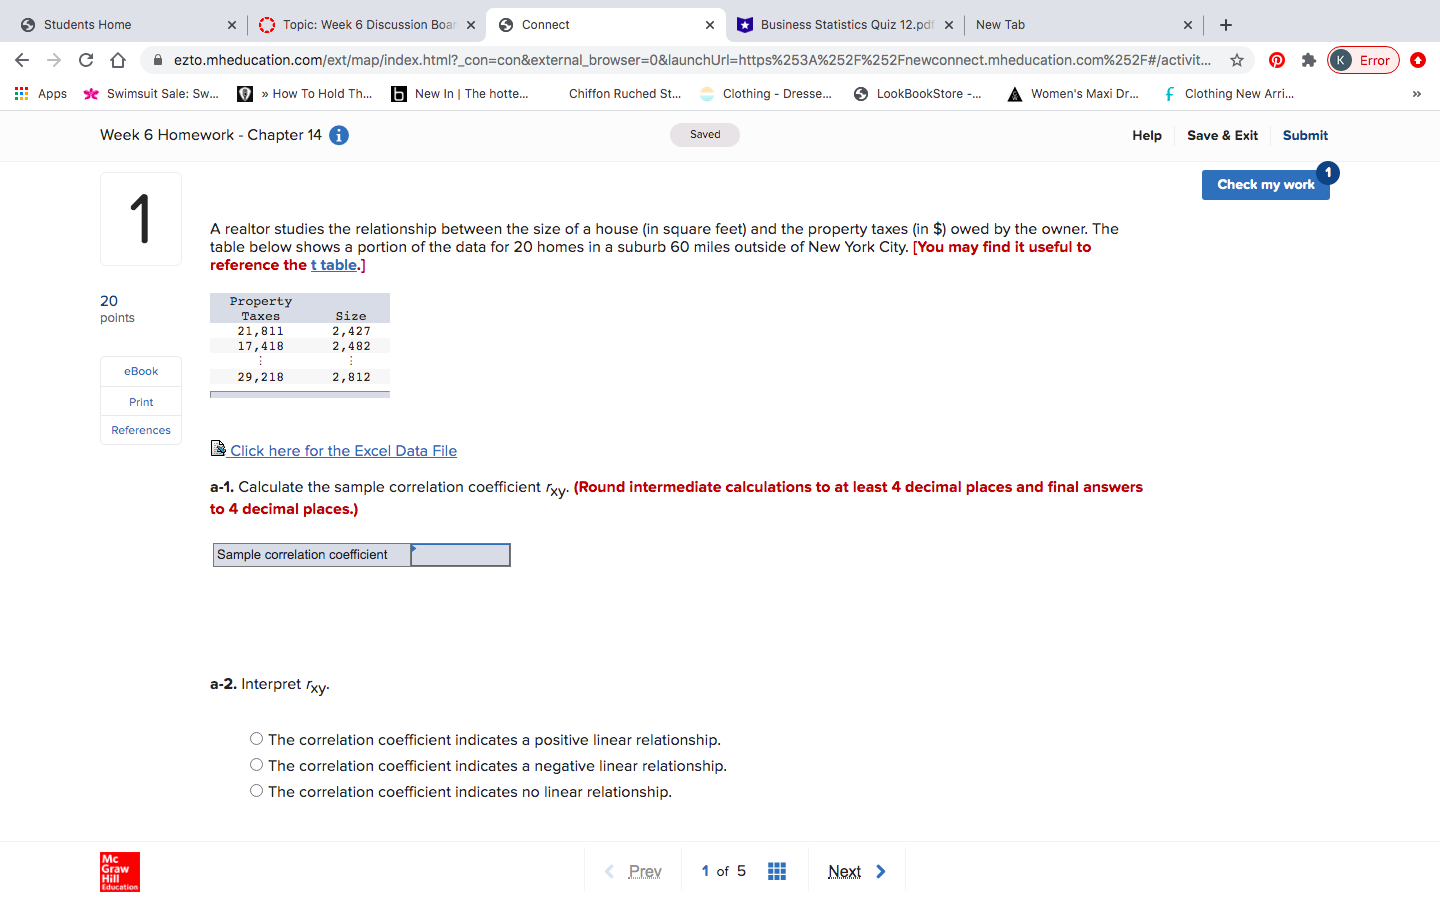Switch to the Business Statistics Quiz 12.pdf tab
Image resolution: width=1440 pixels, height=900 pixels.
tap(845, 24)
